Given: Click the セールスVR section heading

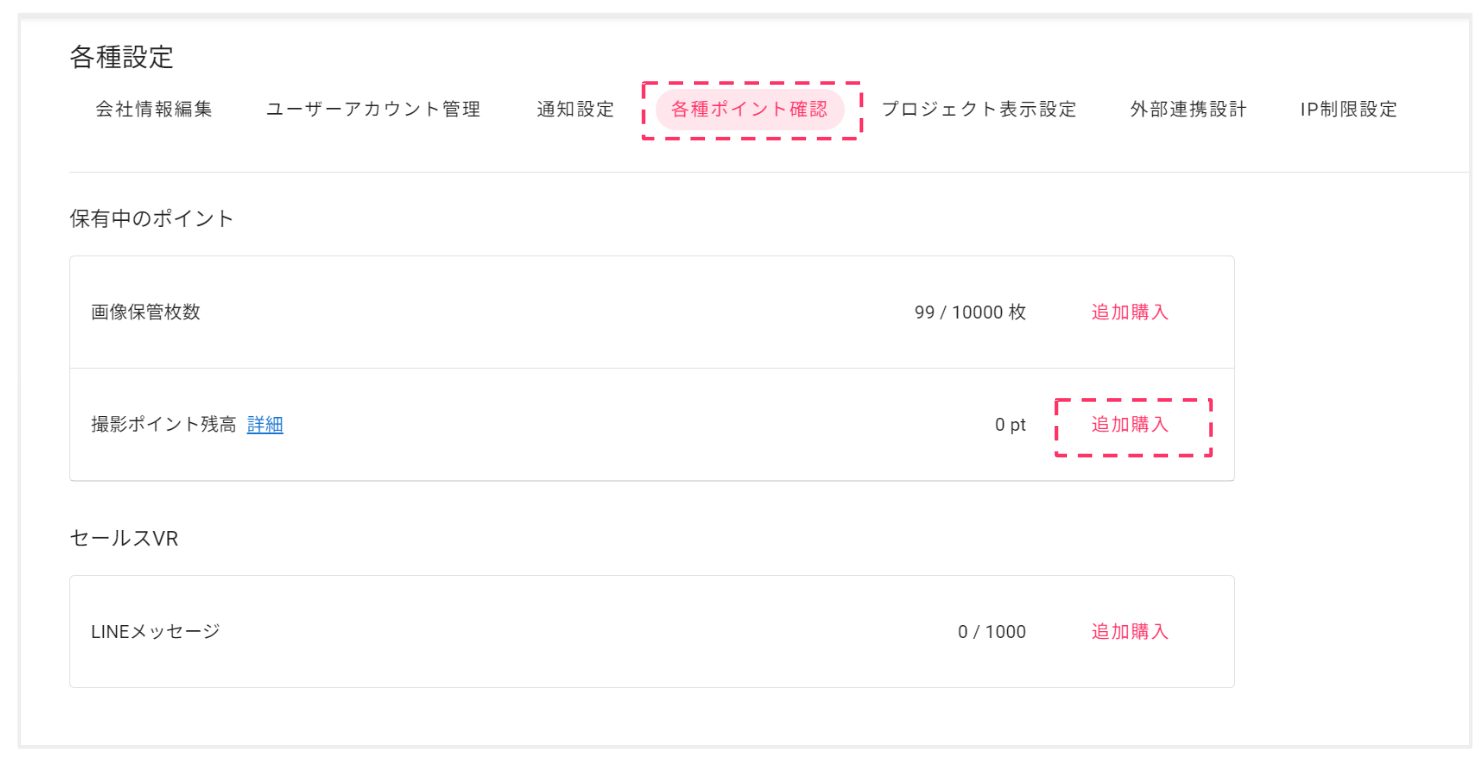Looking at the screenshot, I should coord(124,538).
